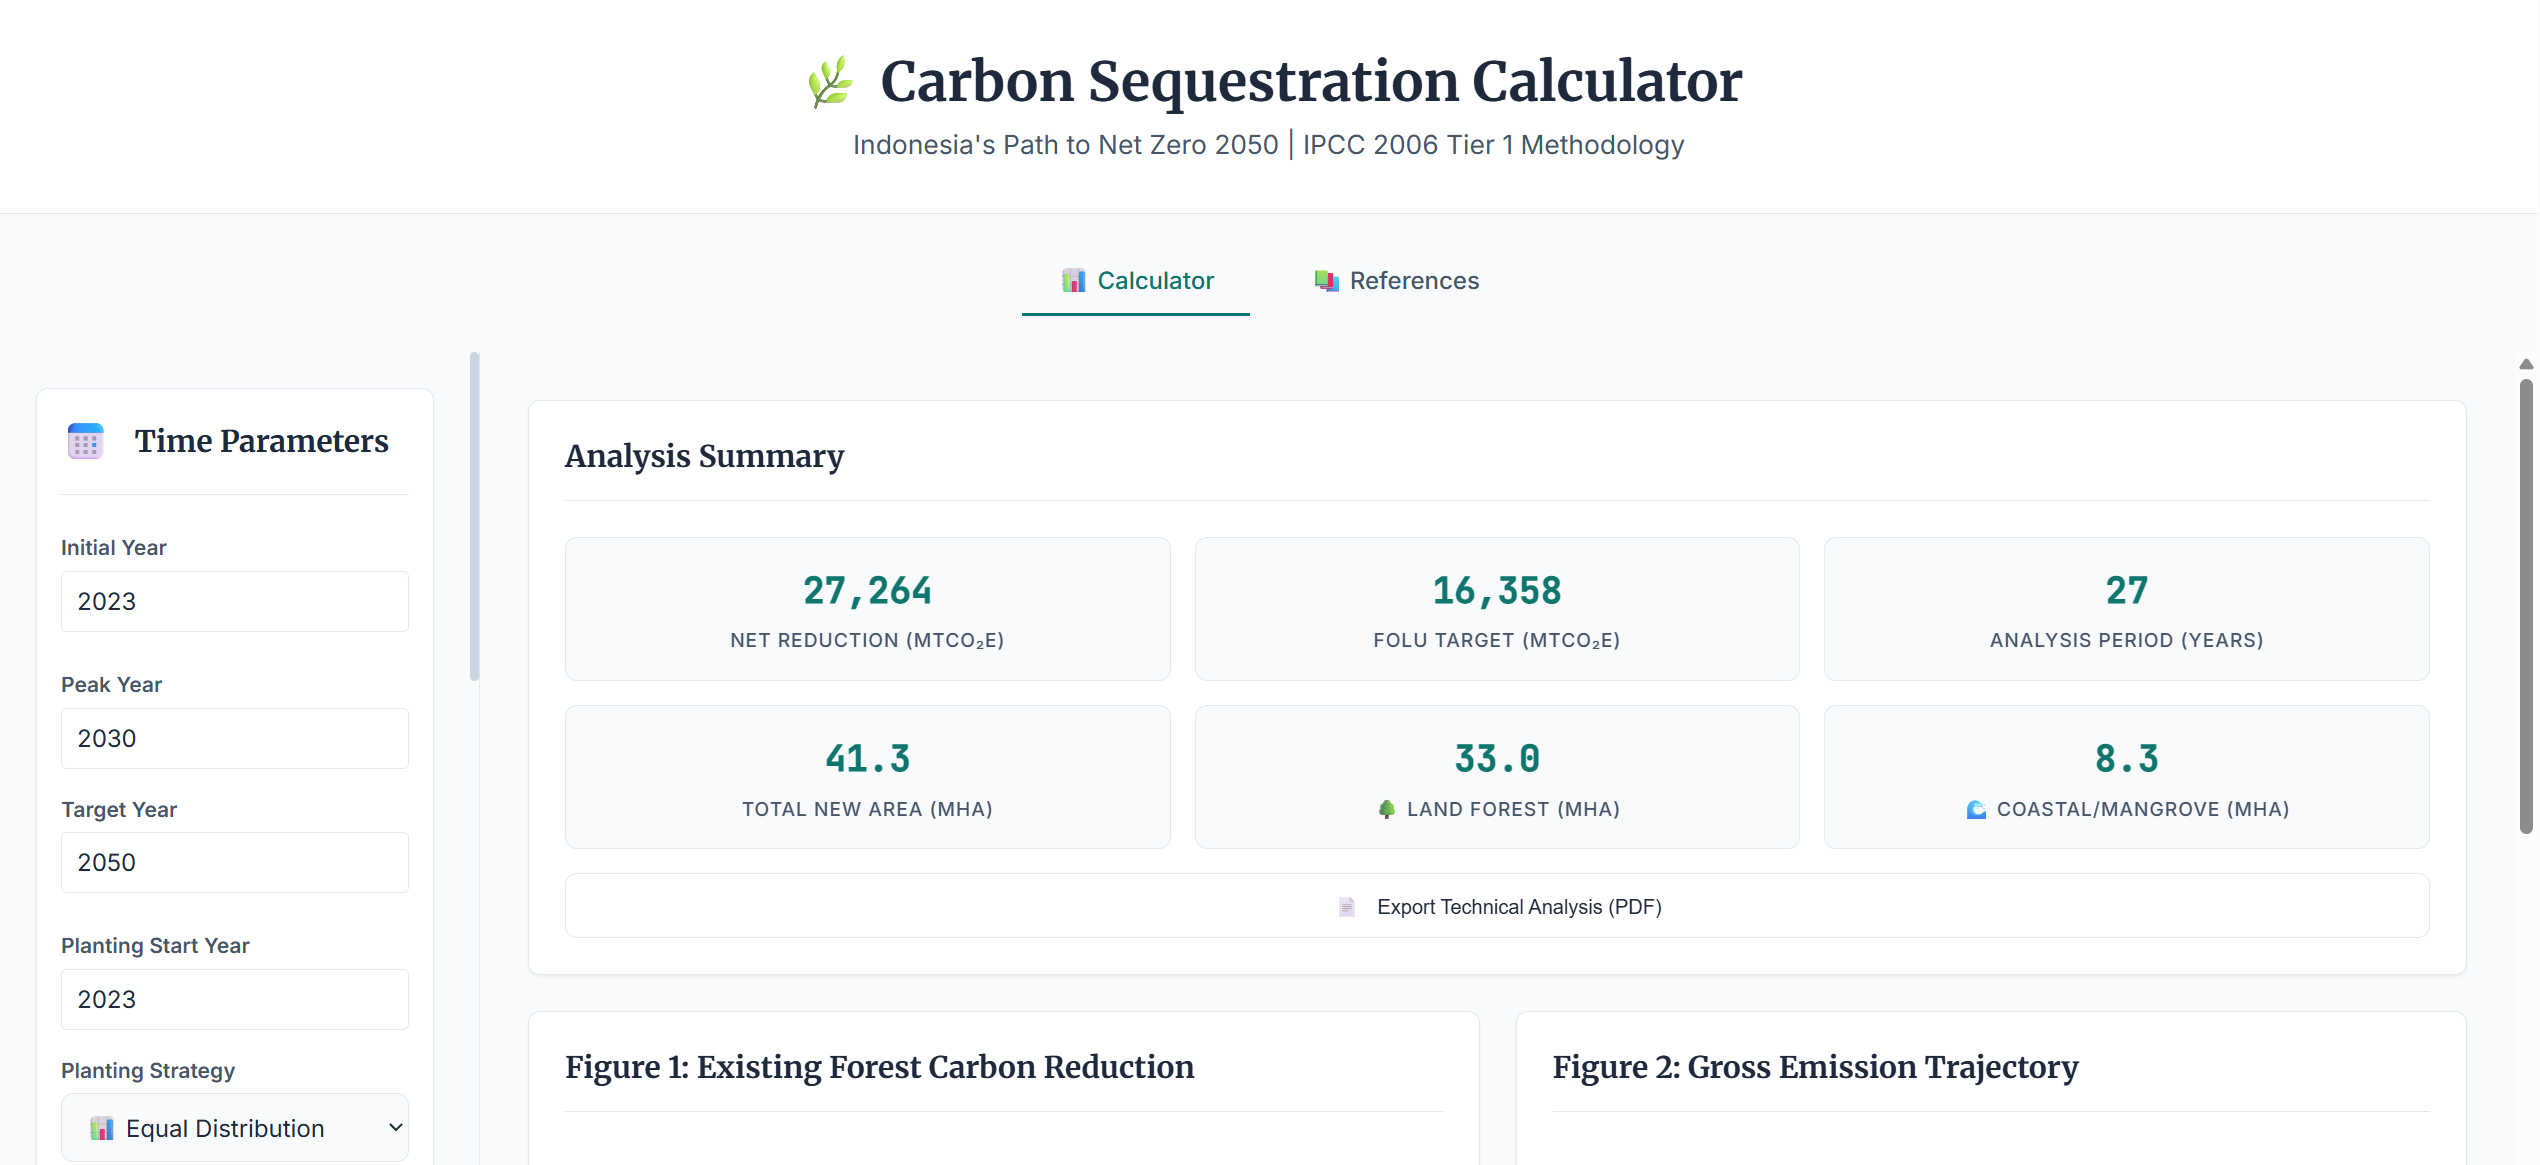Click the books icon on References tab
Viewport: 2540px width, 1165px height.
click(x=1326, y=281)
